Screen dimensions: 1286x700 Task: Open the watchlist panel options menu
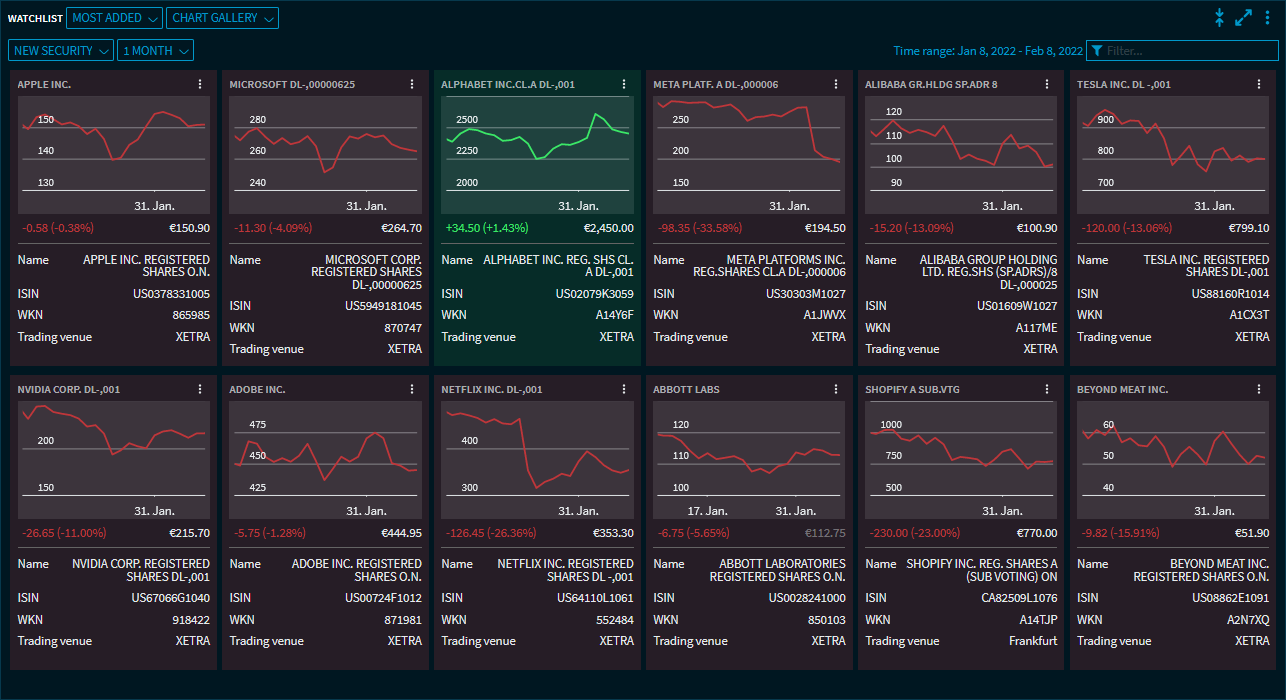[x=1267, y=17]
